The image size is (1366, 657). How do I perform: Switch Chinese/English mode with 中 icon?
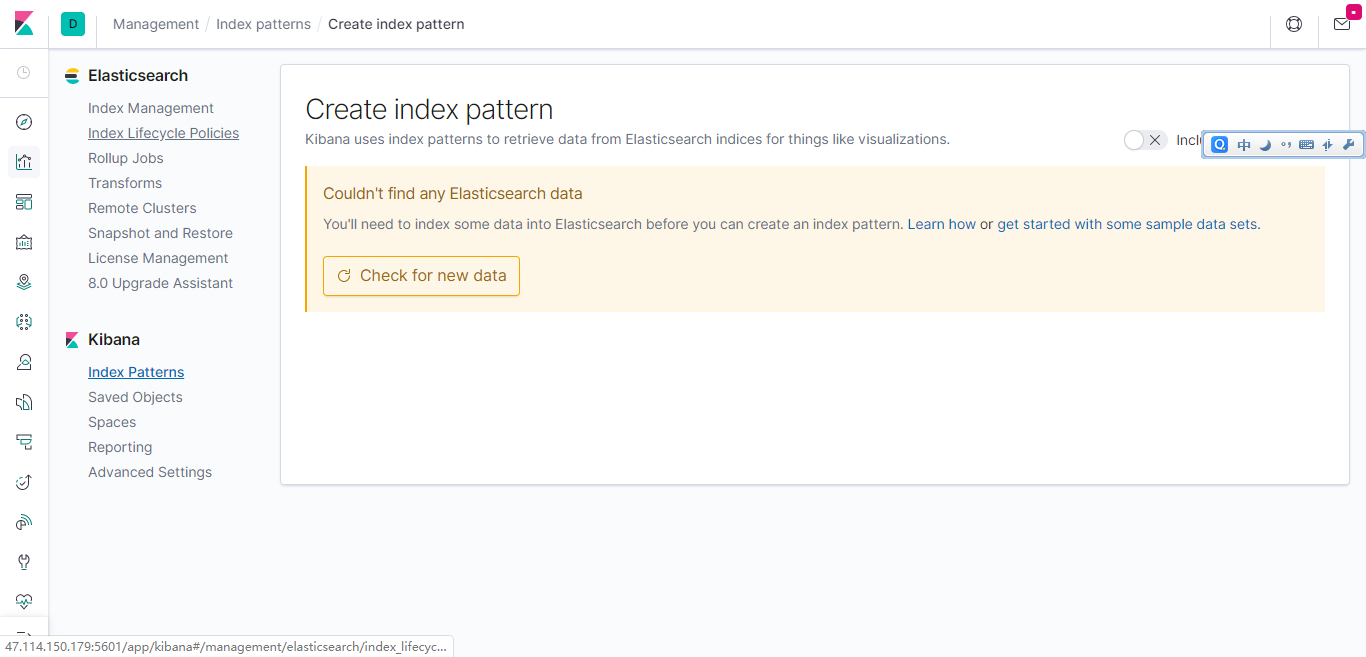[1244, 145]
